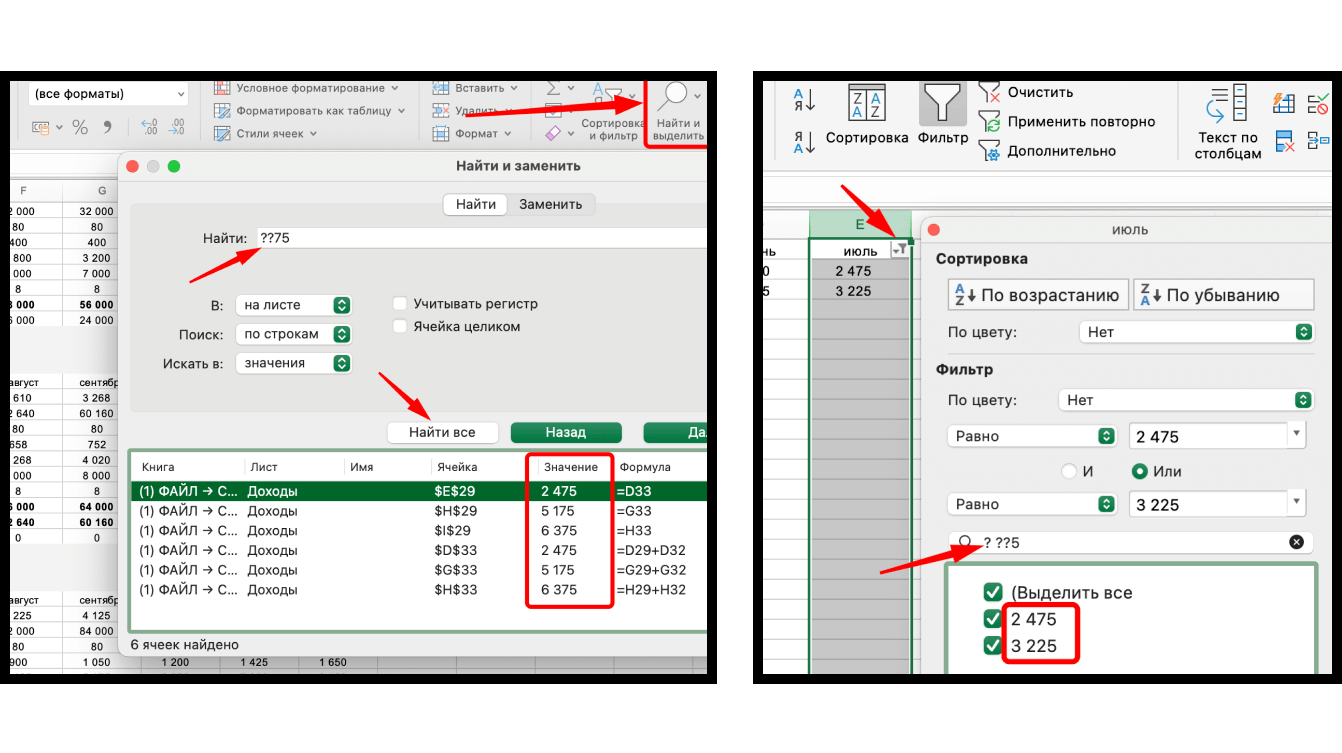Open the Look in values dropdown
The height and width of the screenshot is (753, 1342).
[294, 363]
